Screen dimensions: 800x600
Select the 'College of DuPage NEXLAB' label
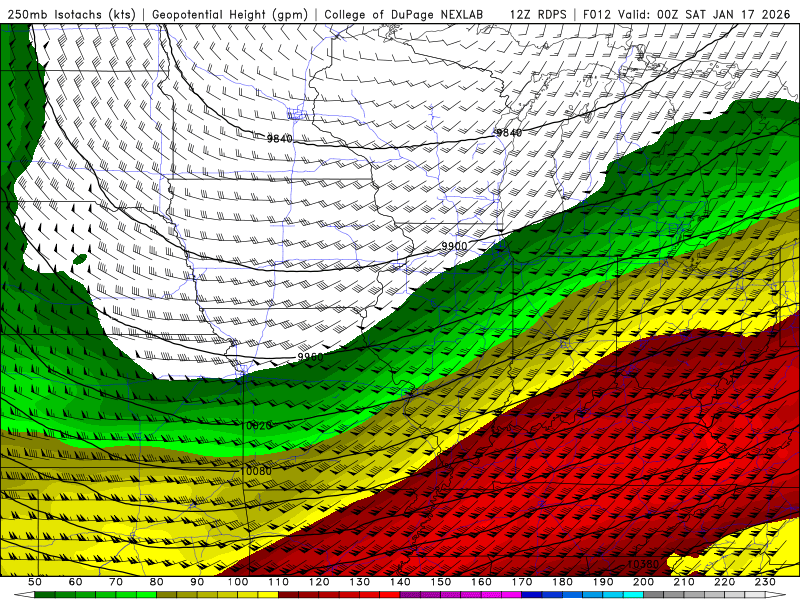tap(404, 15)
